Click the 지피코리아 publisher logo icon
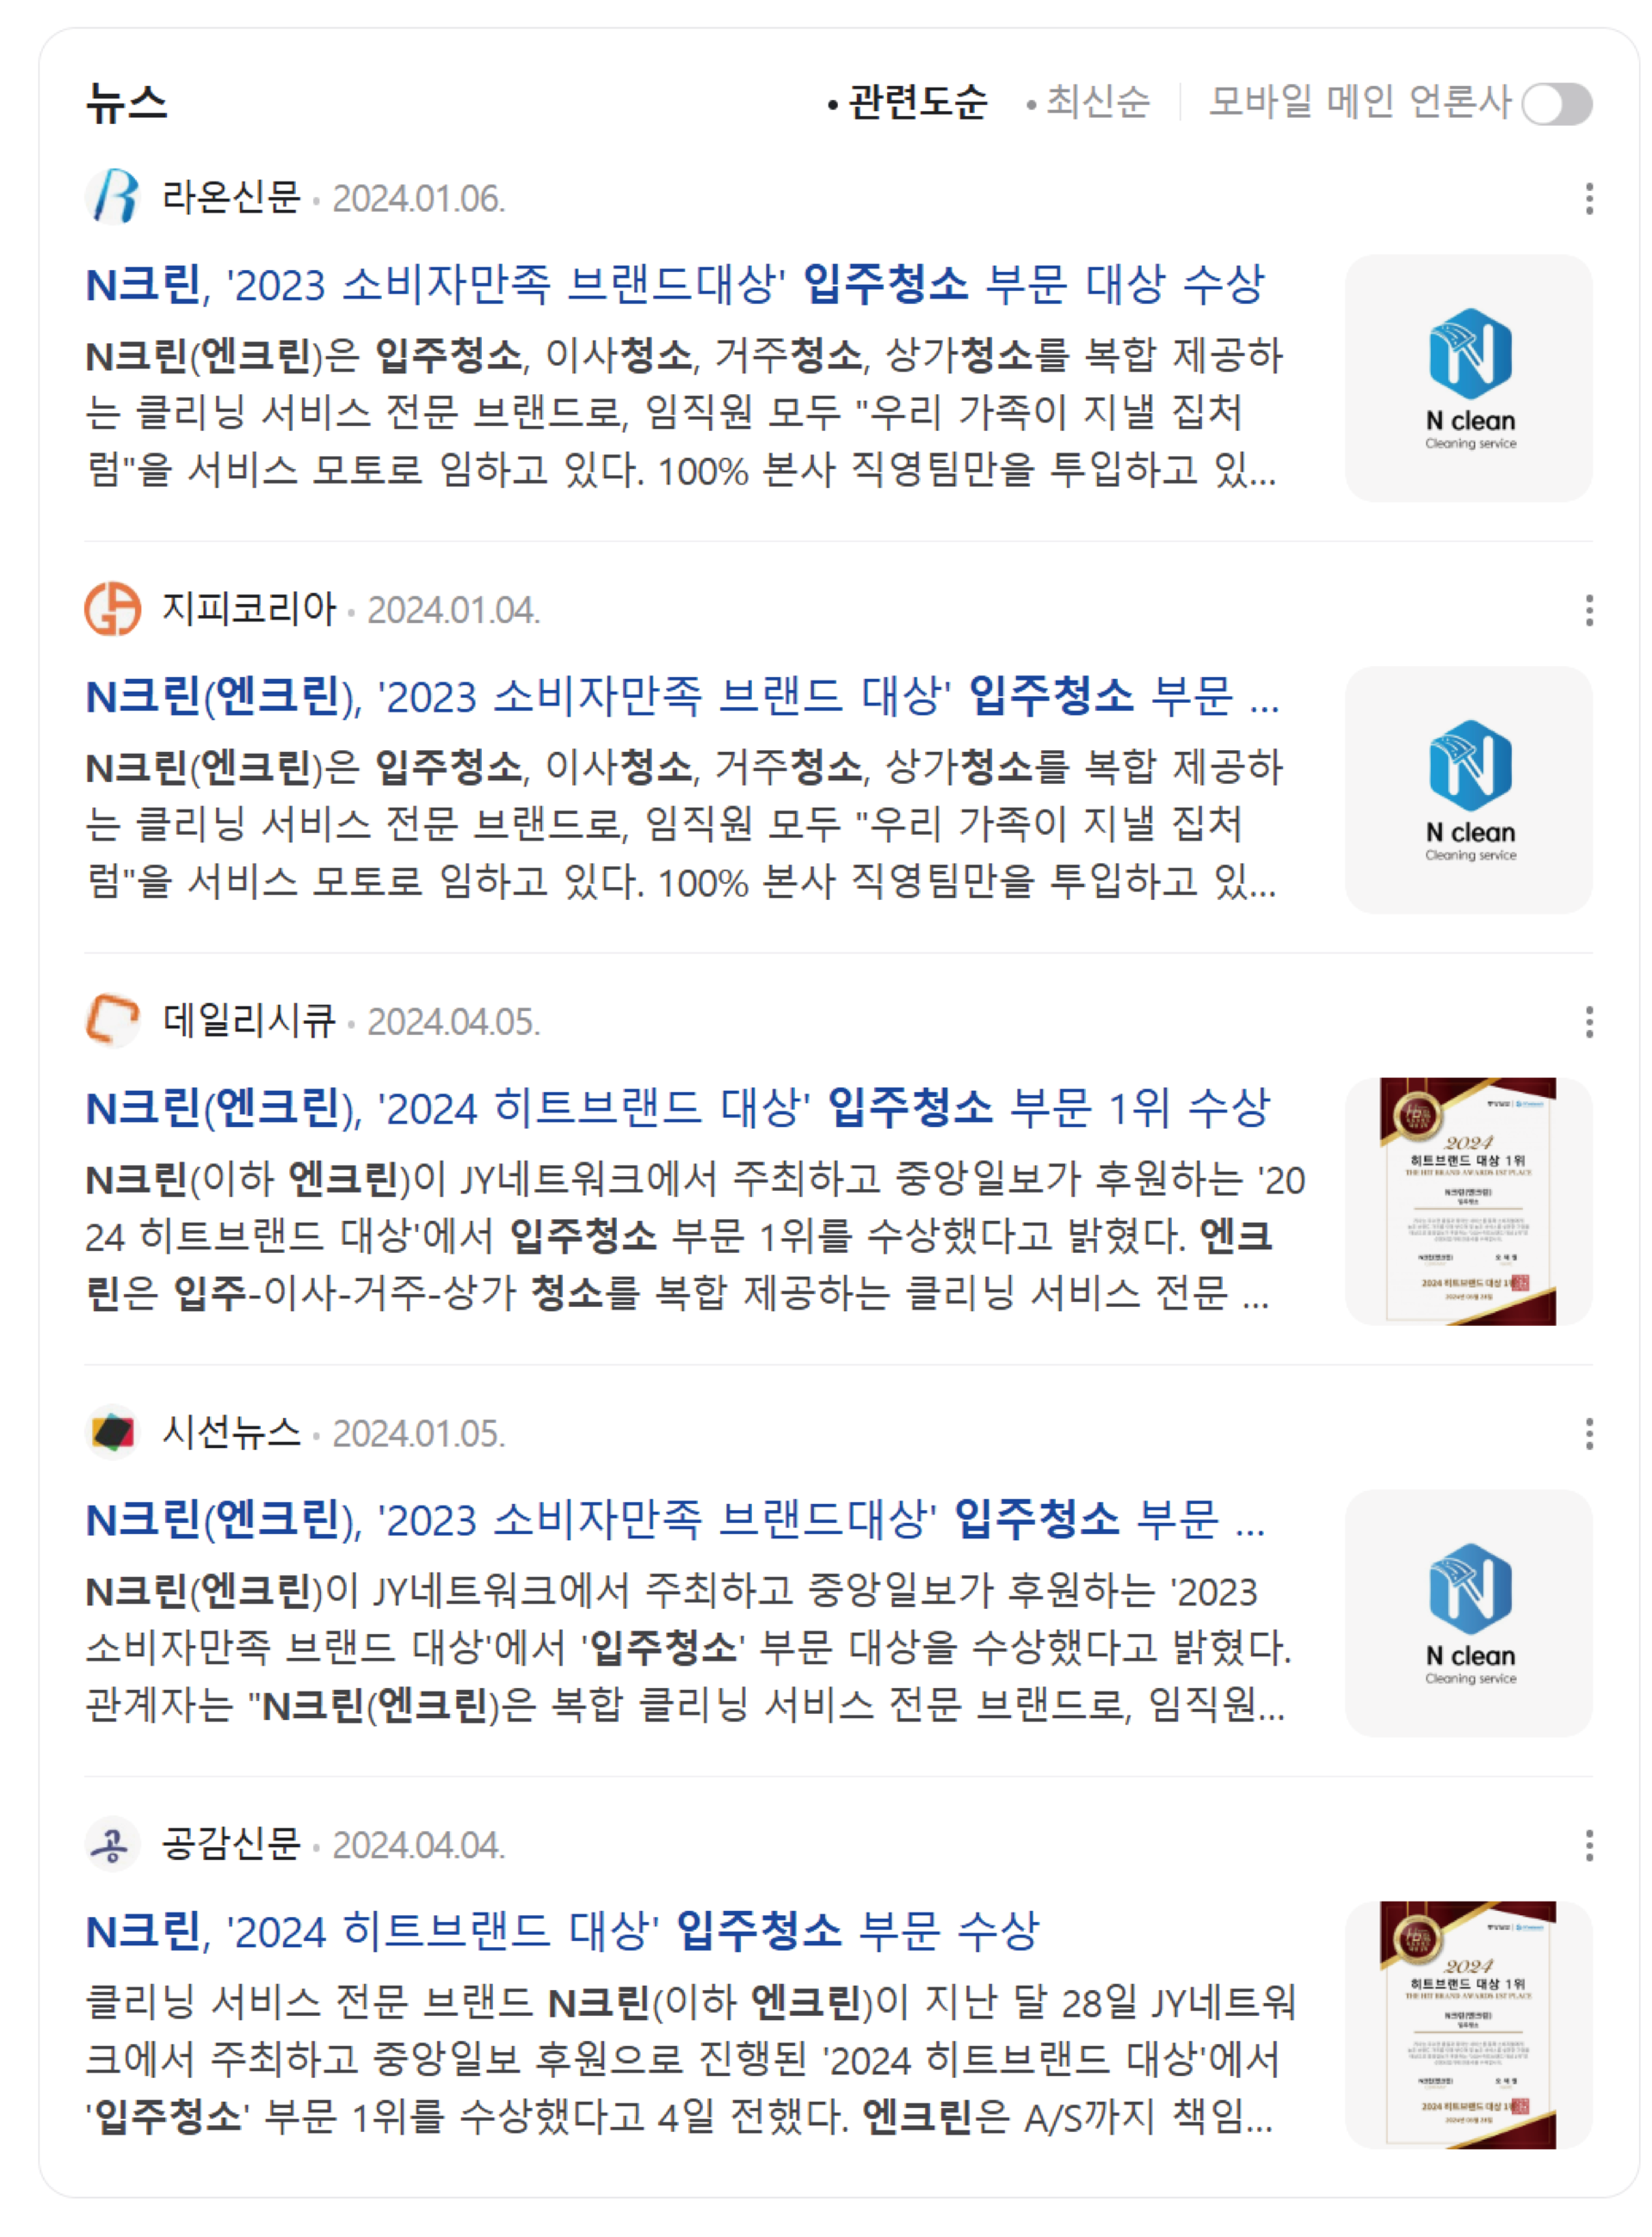Image resolution: width=1652 pixels, height=2237 pixels. pos(113,609)
